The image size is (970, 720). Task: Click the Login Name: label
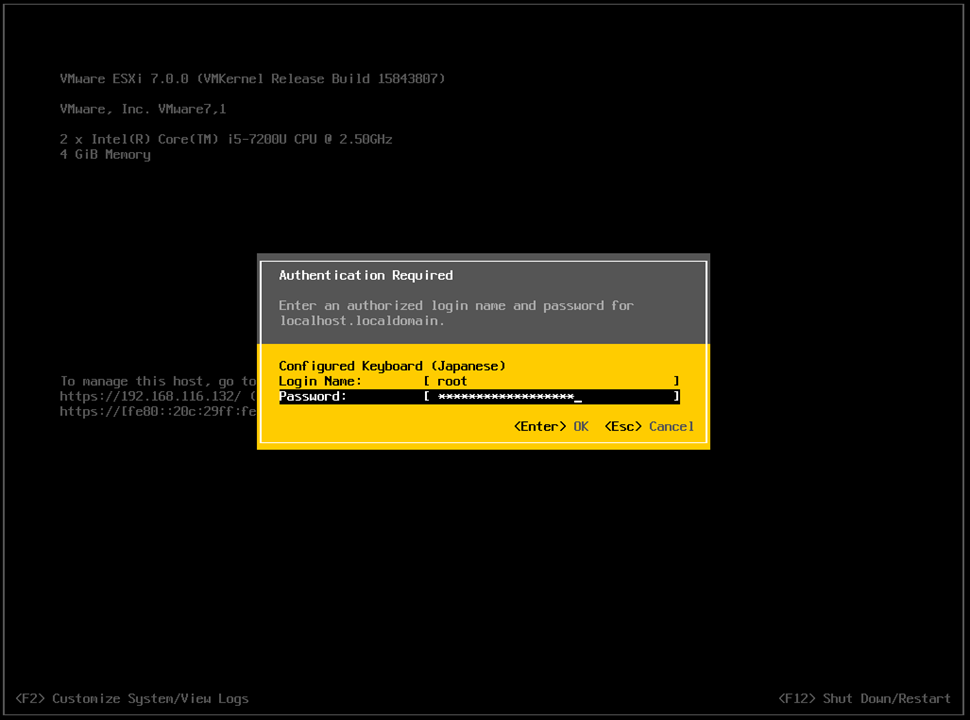coord(320,381)
